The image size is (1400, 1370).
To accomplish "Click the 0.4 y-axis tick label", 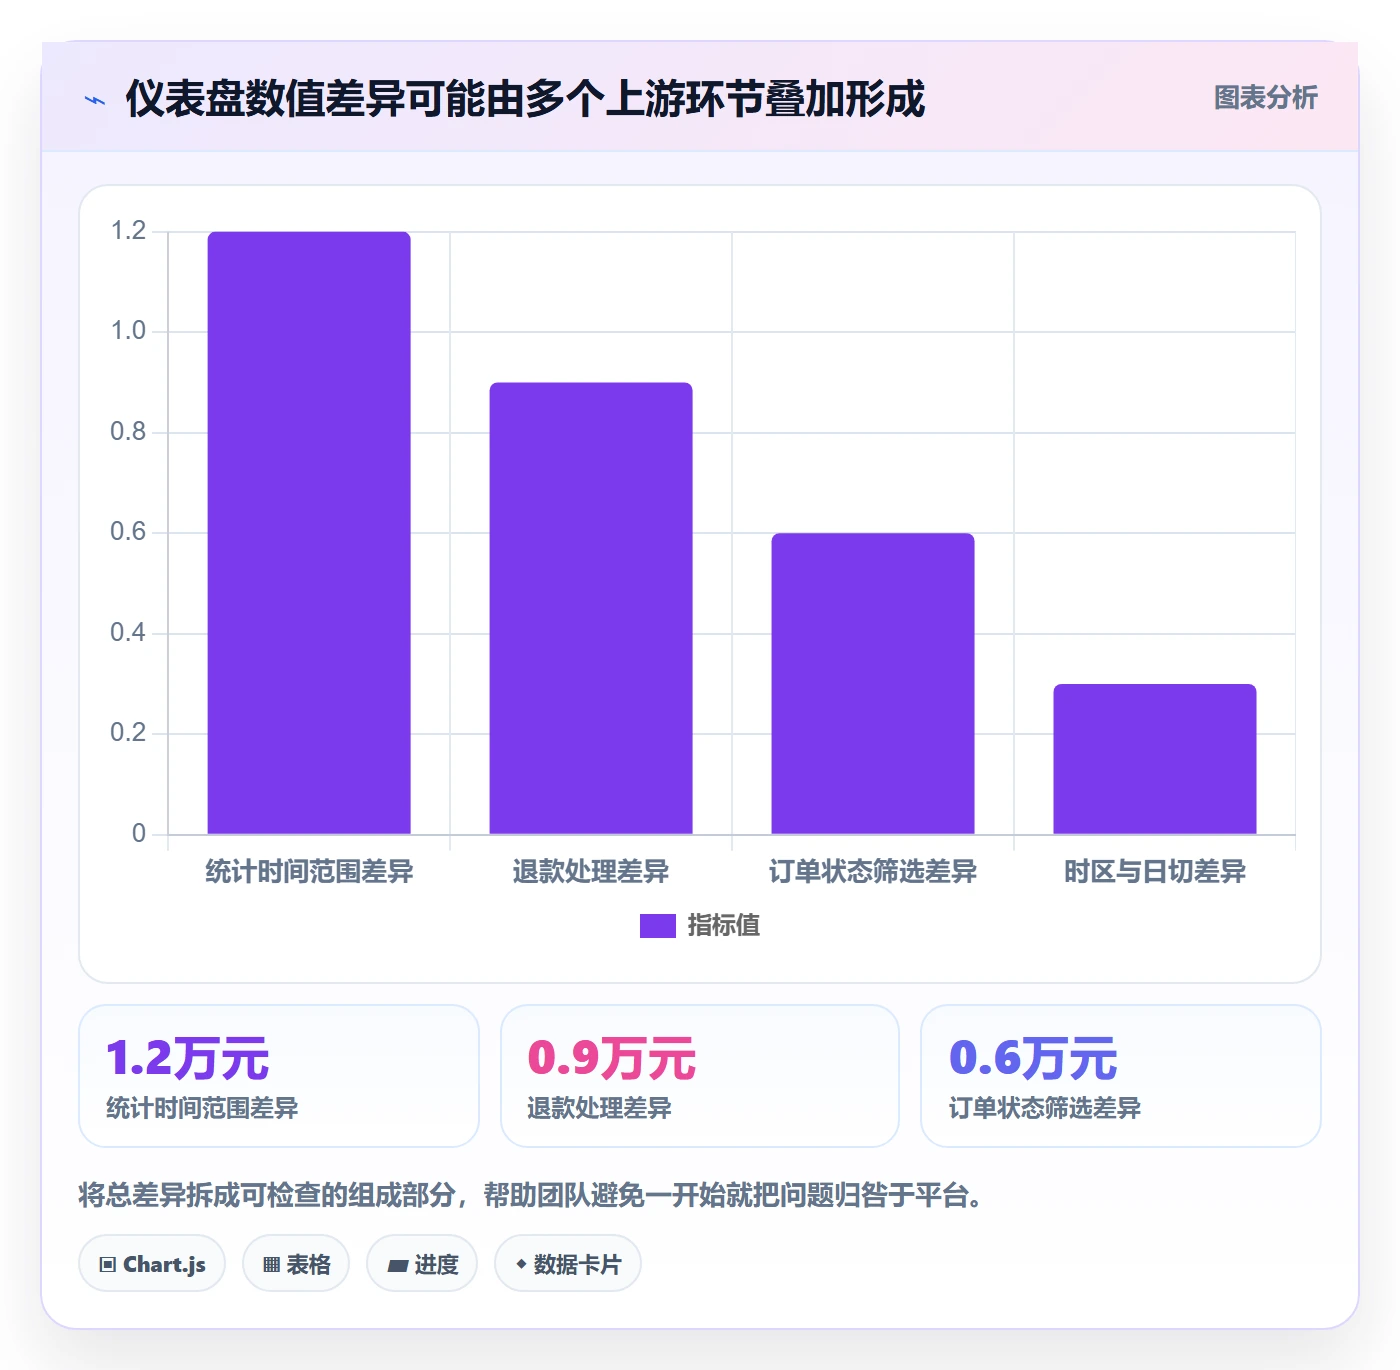I will coord(128,633).
